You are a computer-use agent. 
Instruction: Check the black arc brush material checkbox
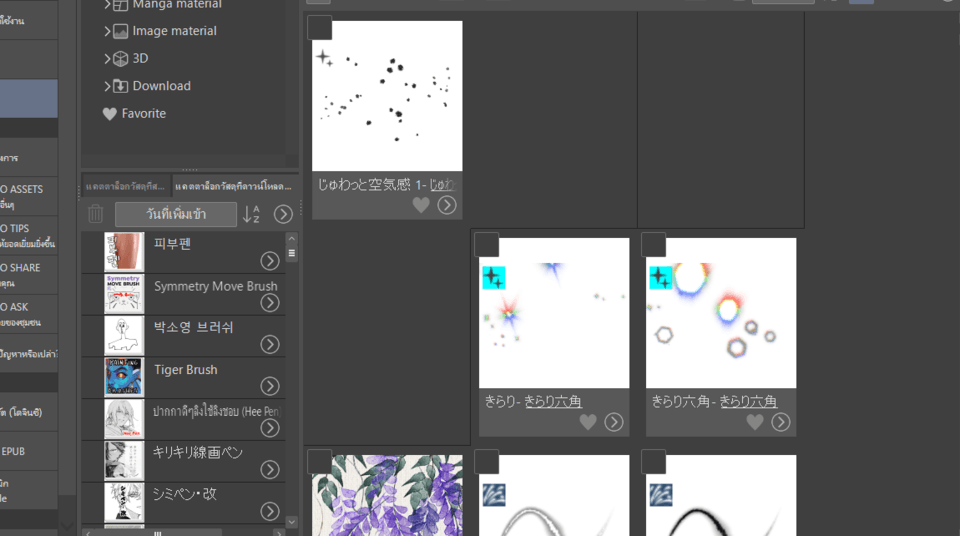coord(654,462)
